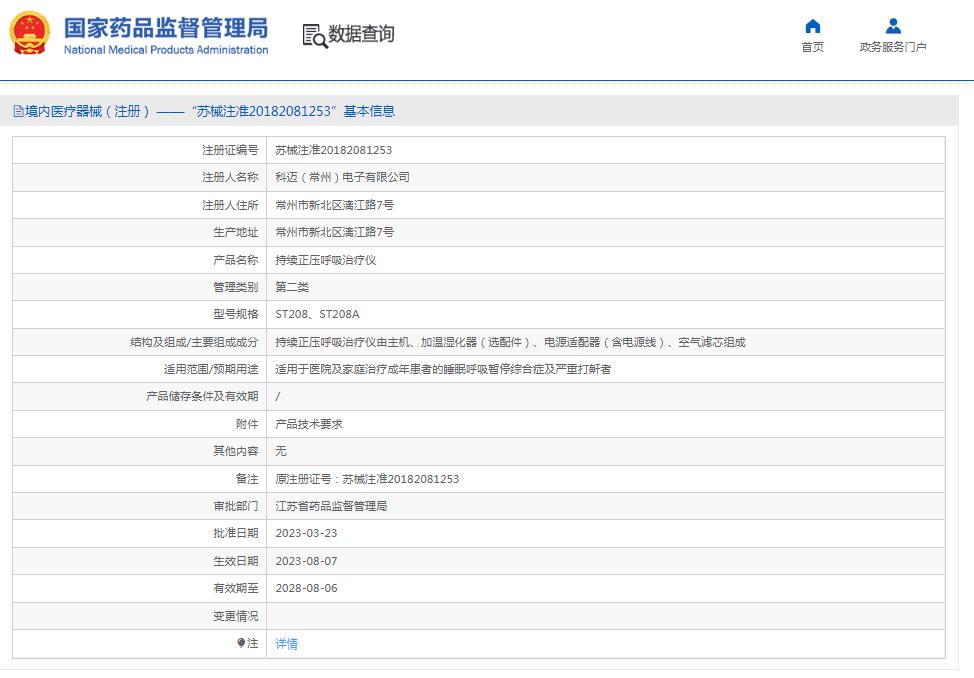Select the 江苏省药品监督管理局 approval department cell

coord(331,506)
